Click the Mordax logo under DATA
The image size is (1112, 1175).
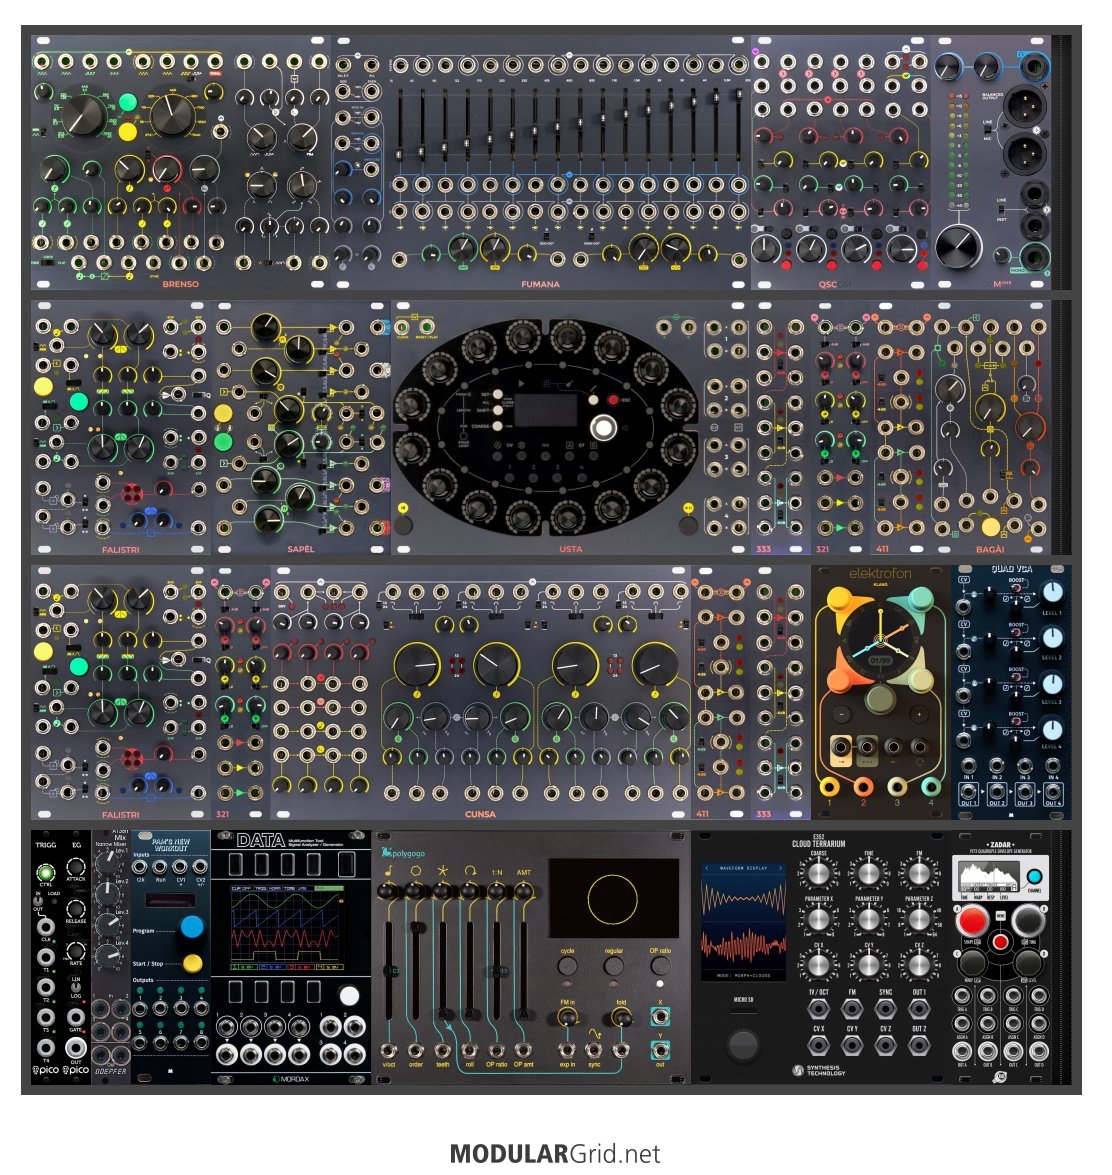point(291,1079)
